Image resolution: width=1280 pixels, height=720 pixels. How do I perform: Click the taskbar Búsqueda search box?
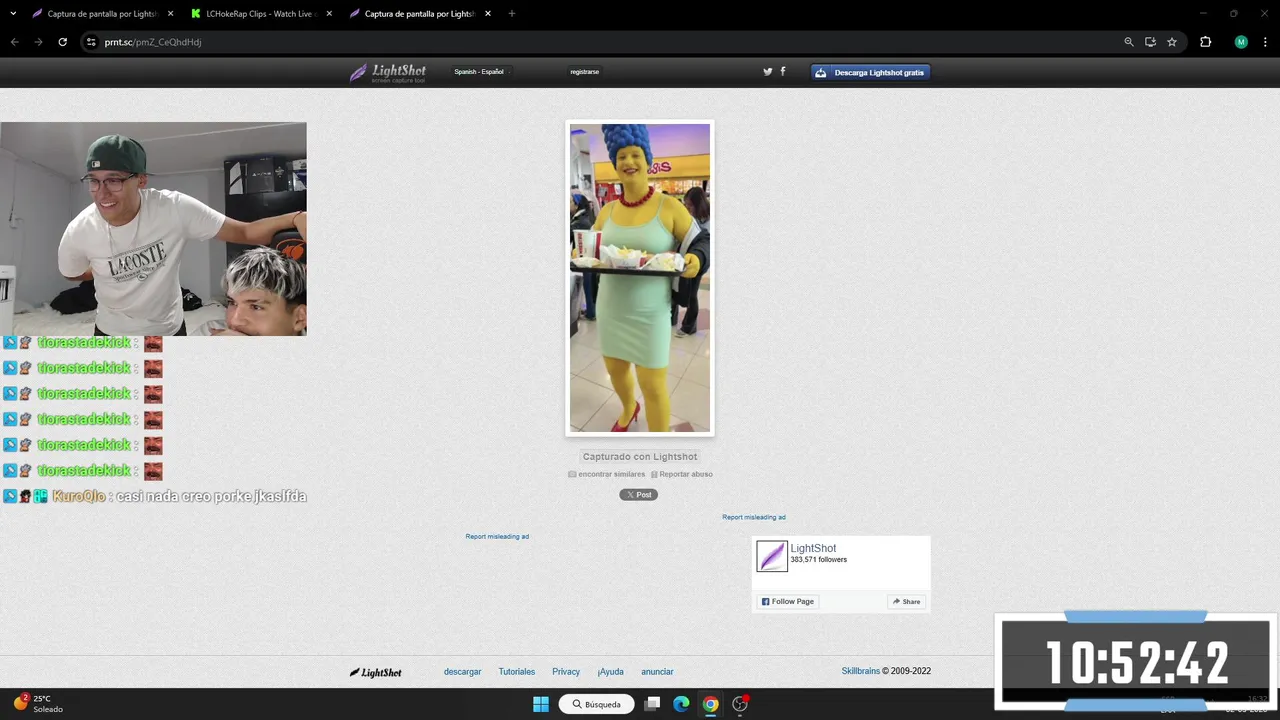597,704
